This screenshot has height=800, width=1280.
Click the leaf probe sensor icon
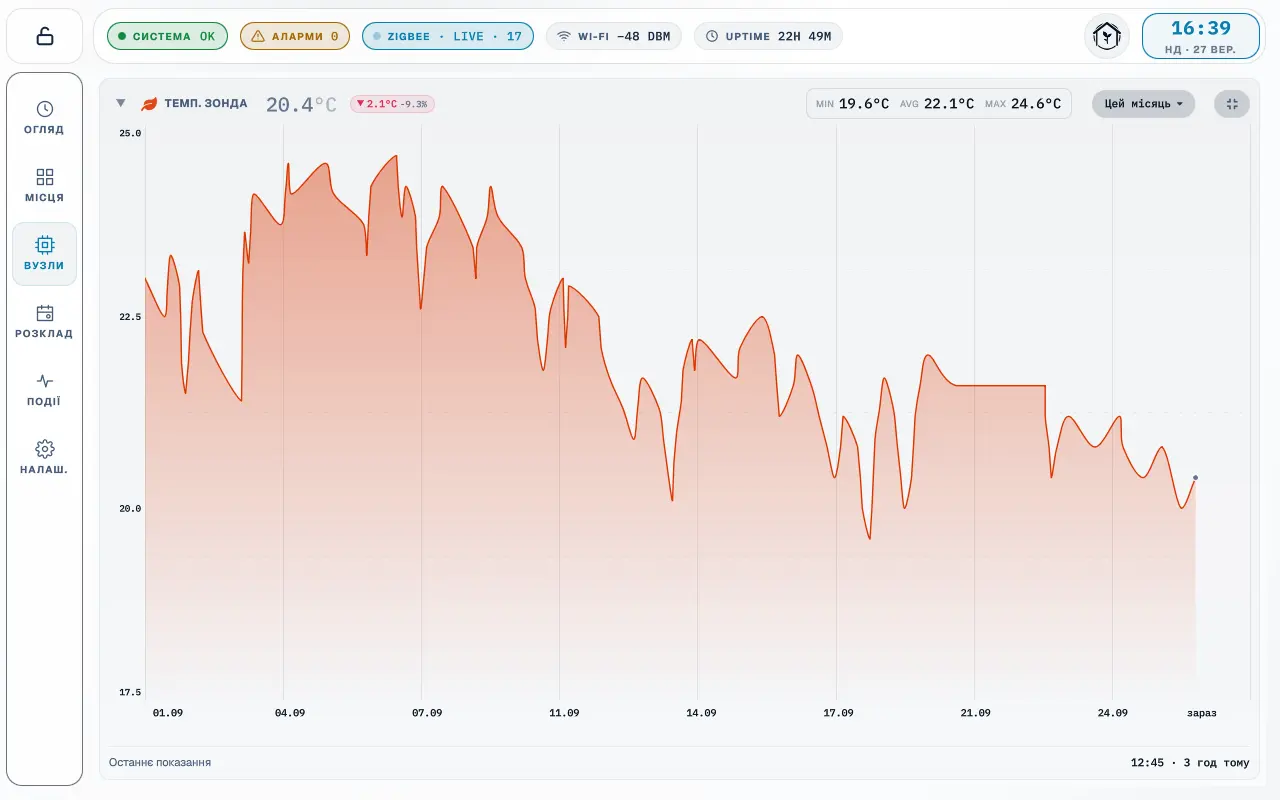(x=149, y=103)
